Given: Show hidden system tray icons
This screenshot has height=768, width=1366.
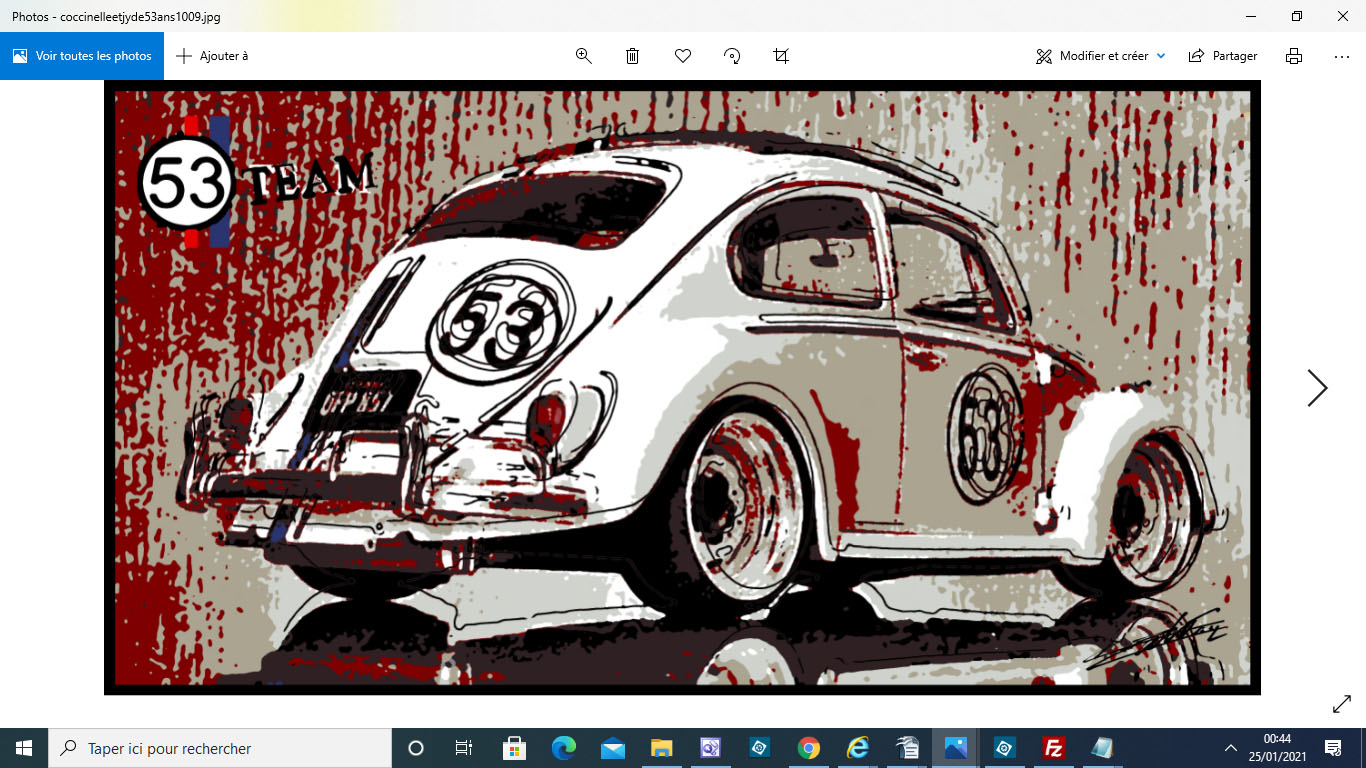Looking at the screenshot, I should (1231, 748).
